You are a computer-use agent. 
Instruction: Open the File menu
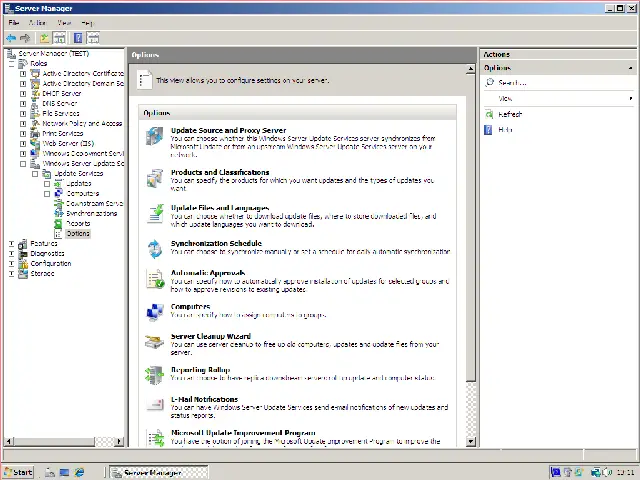point(14,22)
